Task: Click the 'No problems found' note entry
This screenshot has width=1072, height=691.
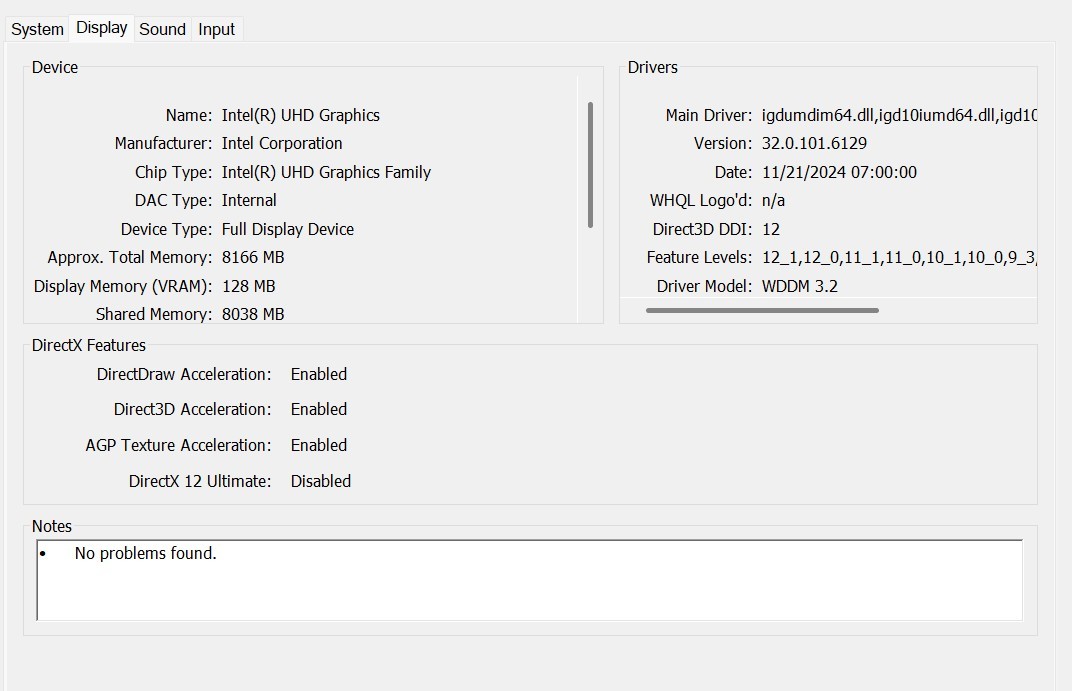Action: [x=146, y=553]
